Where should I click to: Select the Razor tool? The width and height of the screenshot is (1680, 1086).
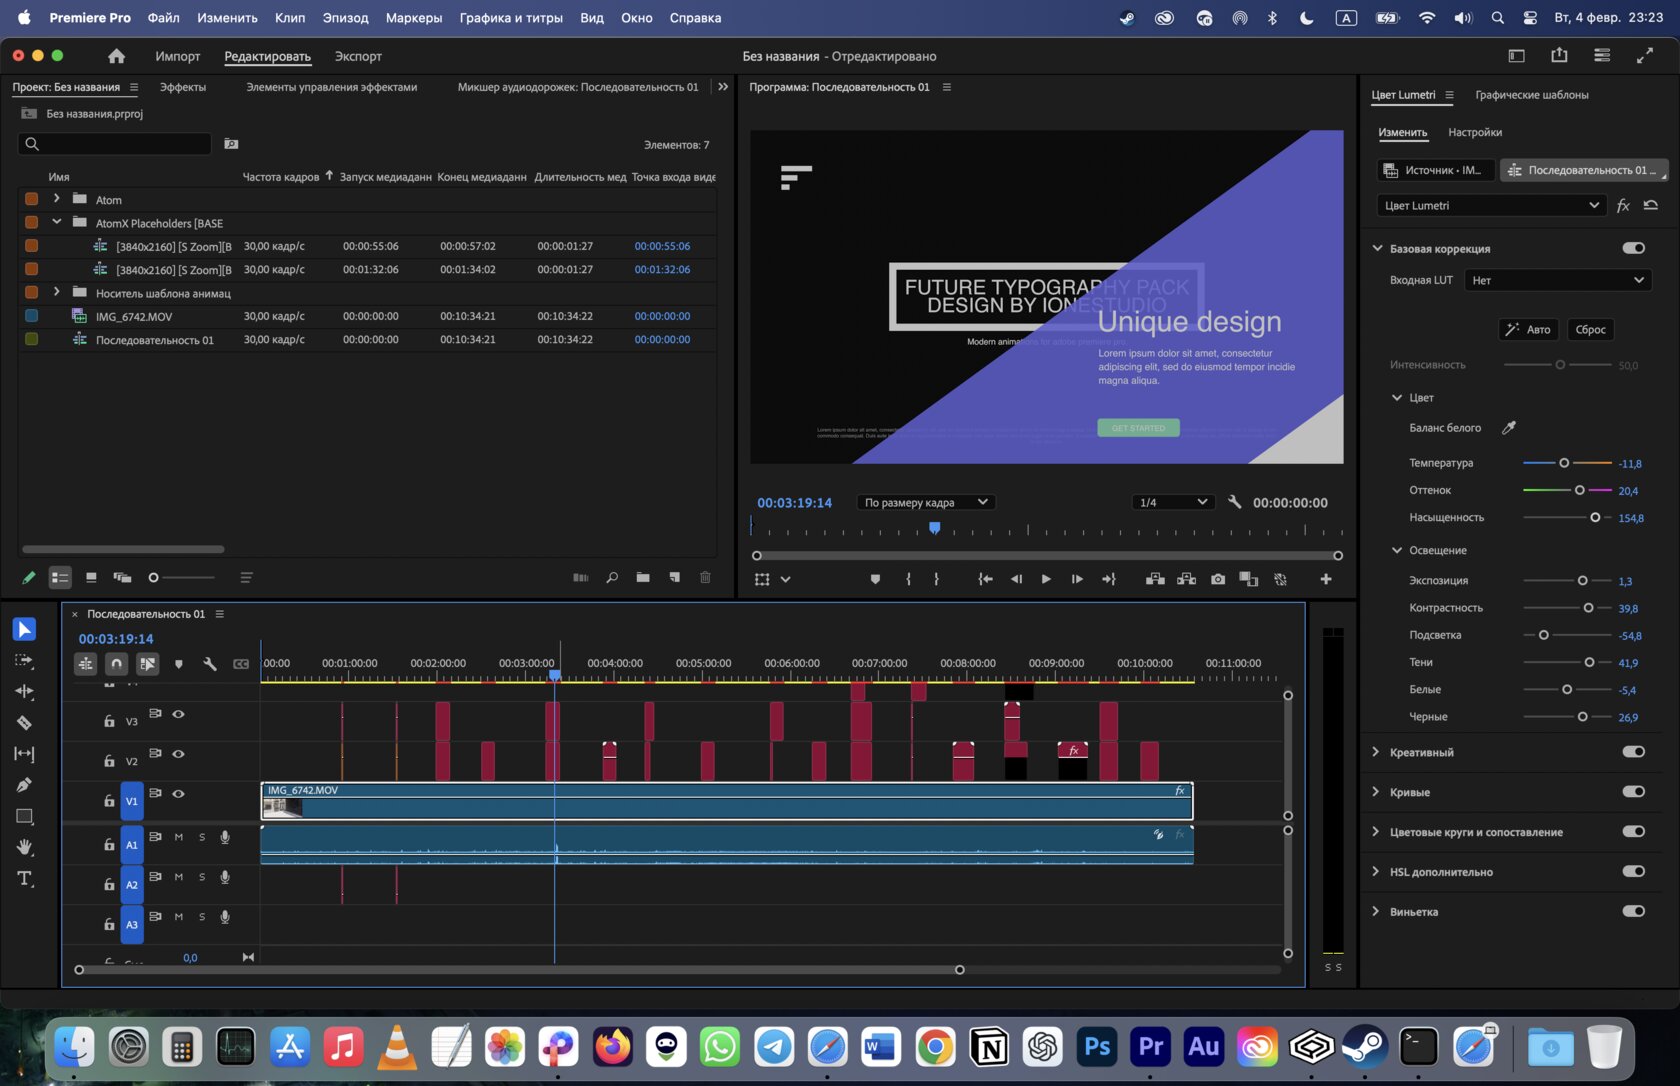pyautogui.click(x=24, y=722)
